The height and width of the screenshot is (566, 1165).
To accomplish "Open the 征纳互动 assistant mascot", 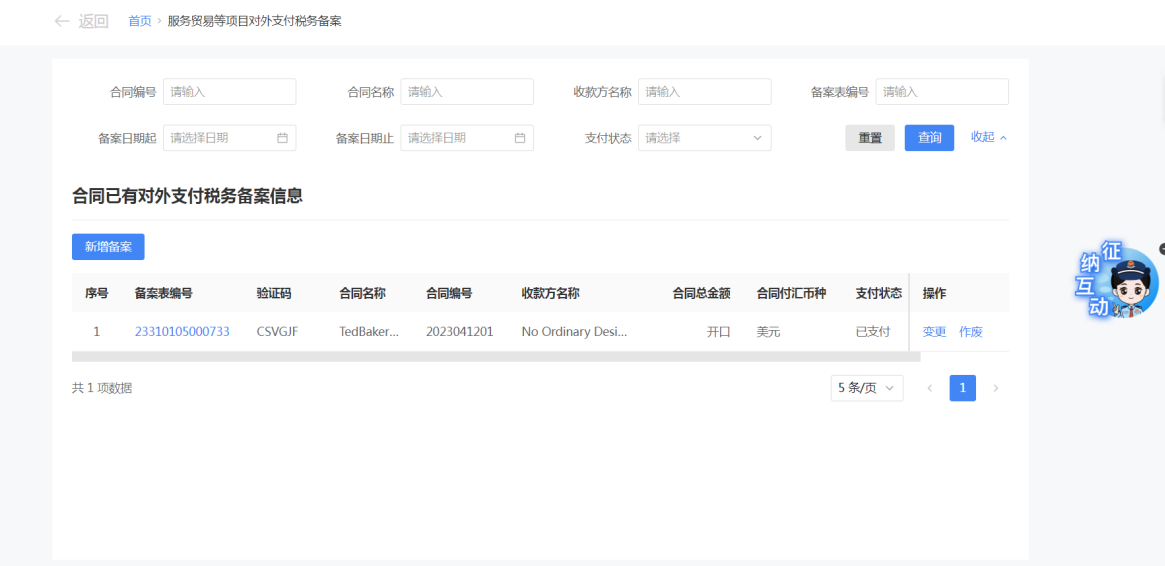I will pyautogui.click(x=1120, y=282).
